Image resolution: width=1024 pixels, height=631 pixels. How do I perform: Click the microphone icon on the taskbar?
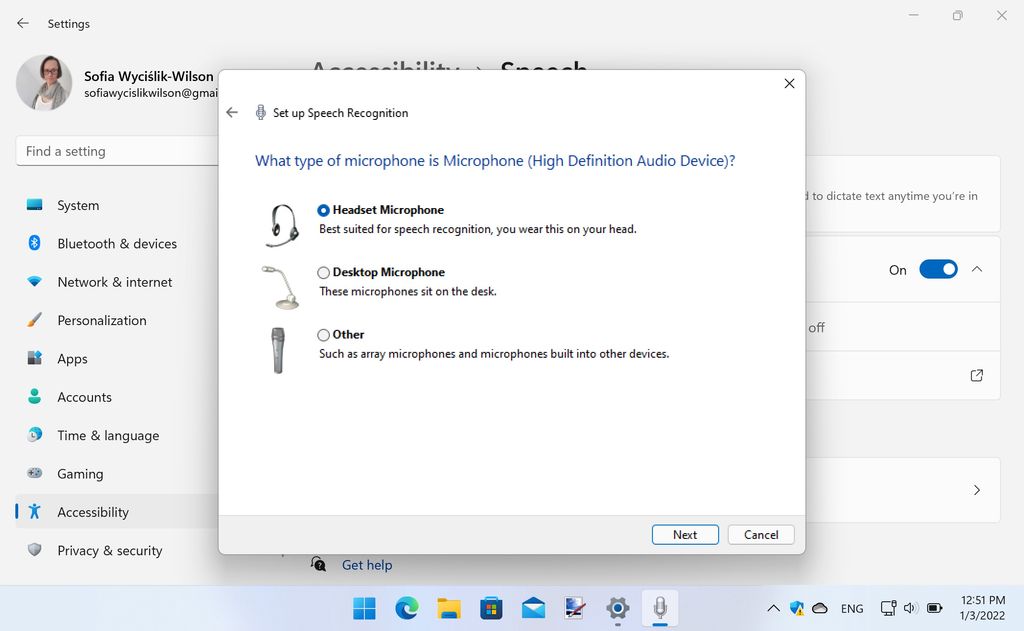[x=660, y=607]
